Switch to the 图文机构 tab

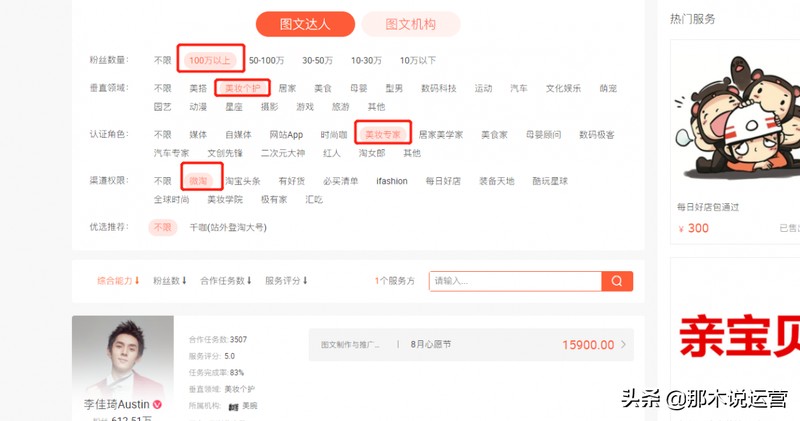point(411,24)
